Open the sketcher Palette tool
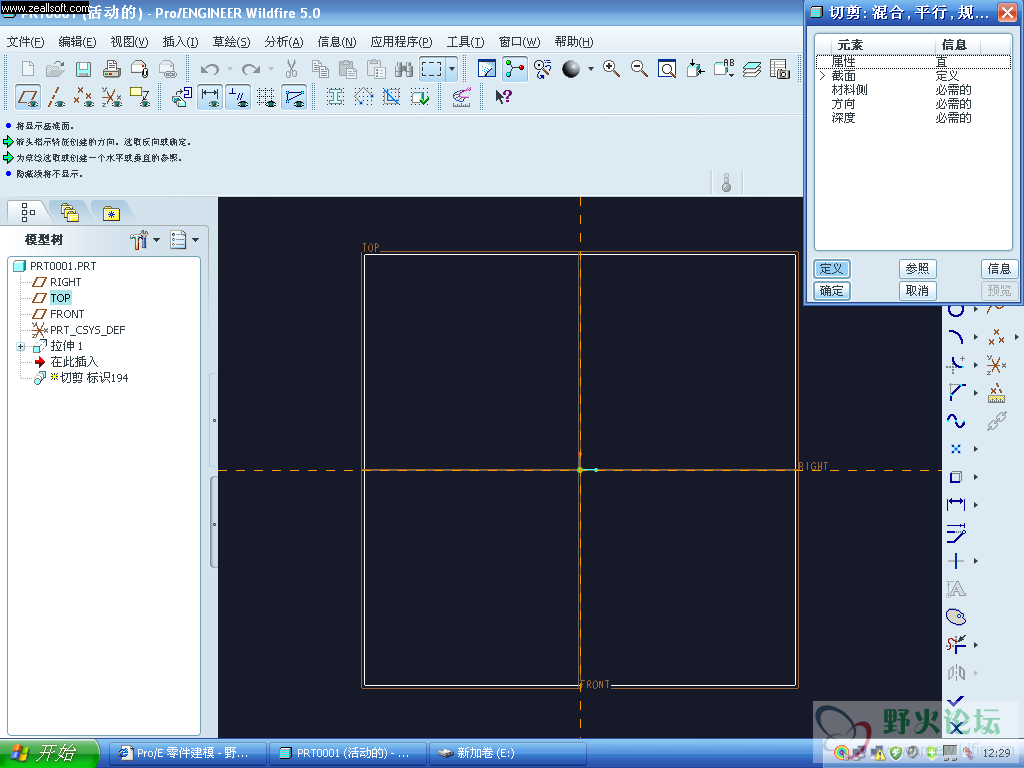Screen dimensions: 1024x768 tap(955, 616)
